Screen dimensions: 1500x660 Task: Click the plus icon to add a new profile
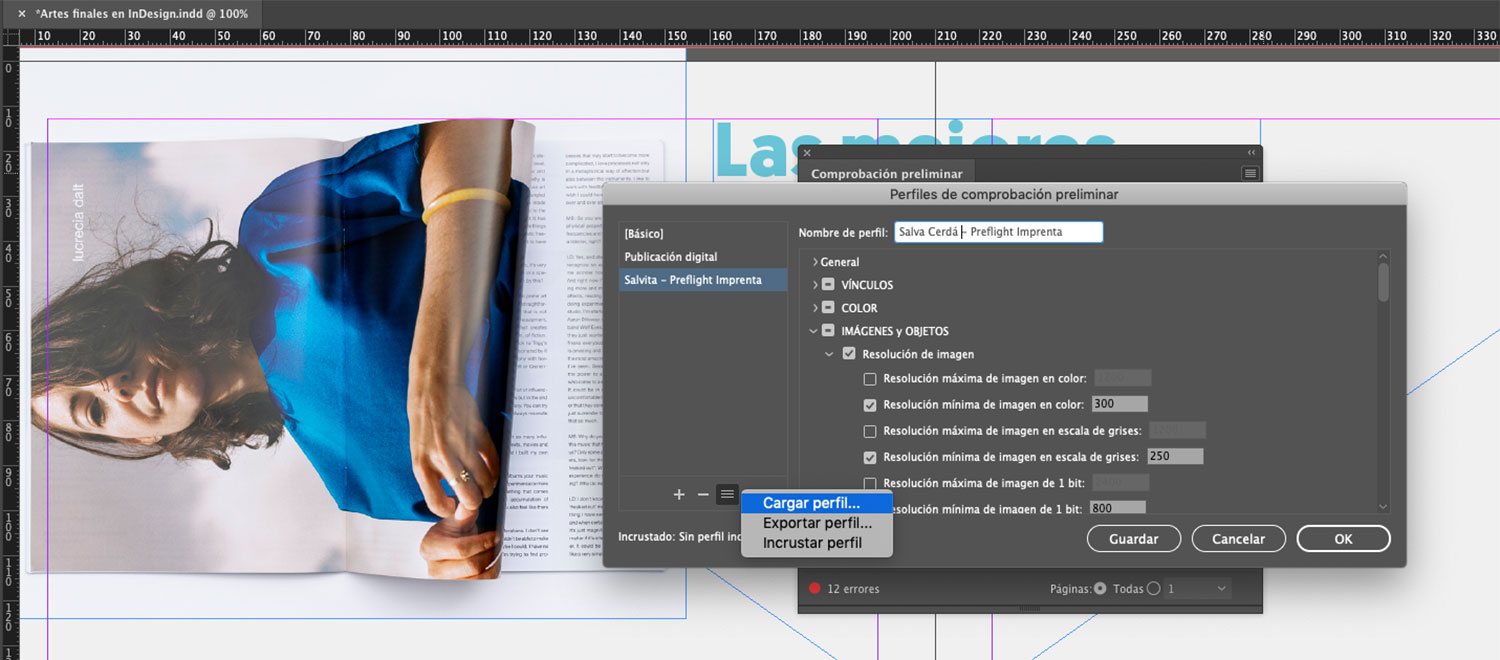coord(679,495)
